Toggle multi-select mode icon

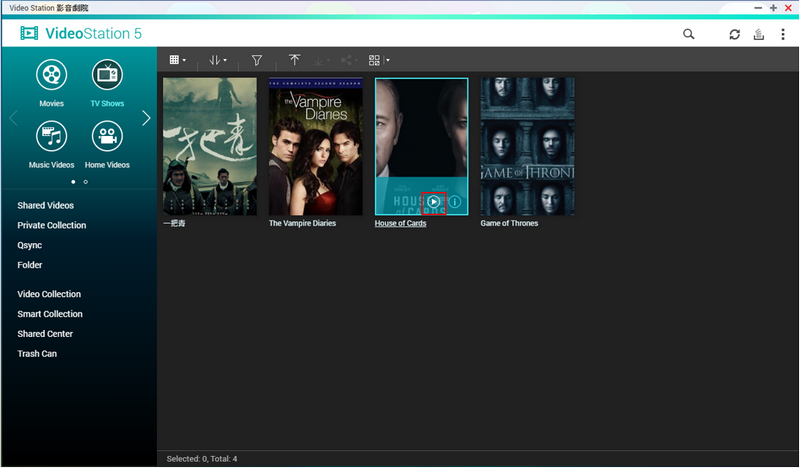coord(374,60)
